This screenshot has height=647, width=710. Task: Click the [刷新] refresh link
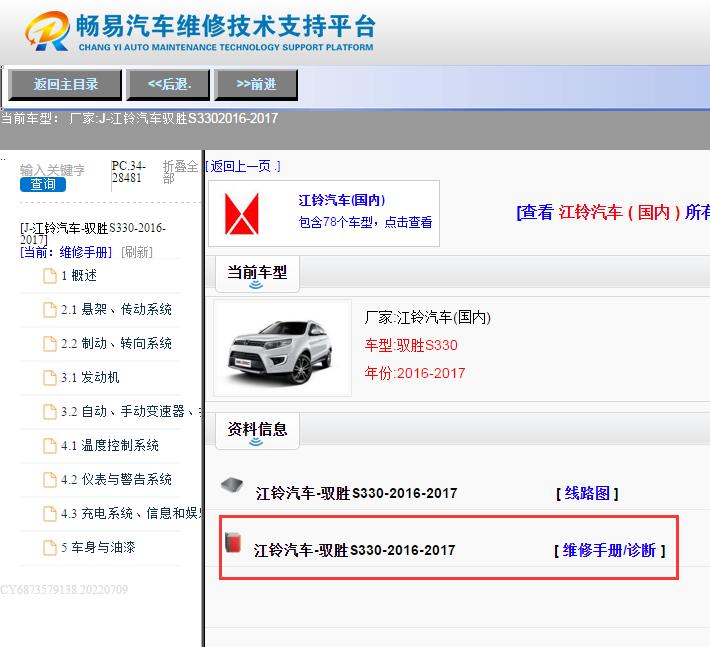click(137, 252)
